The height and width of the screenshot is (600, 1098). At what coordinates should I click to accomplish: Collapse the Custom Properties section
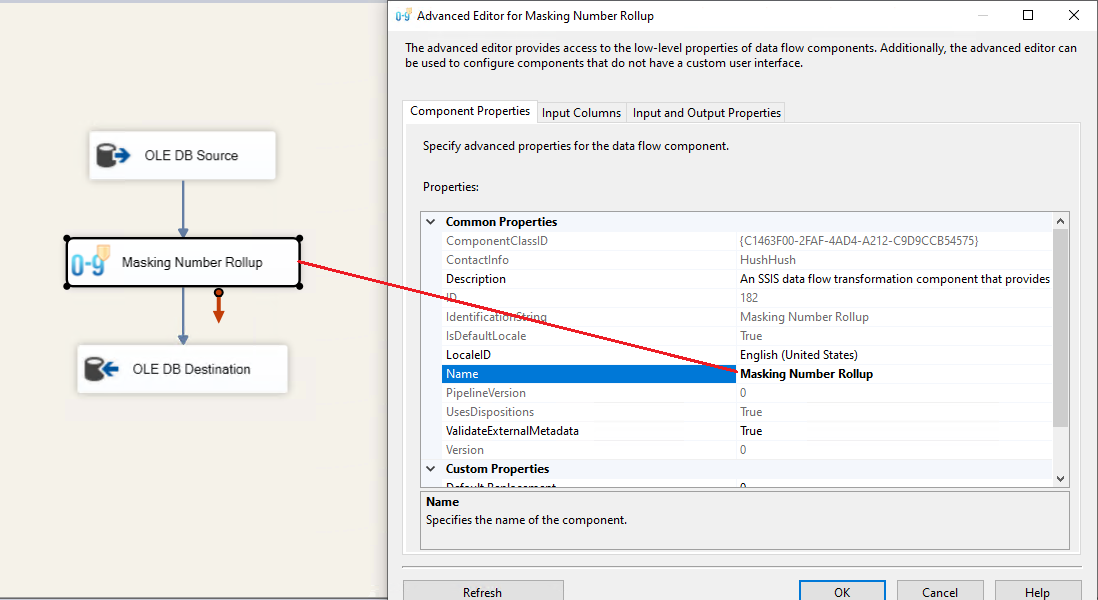click(431, 469)
